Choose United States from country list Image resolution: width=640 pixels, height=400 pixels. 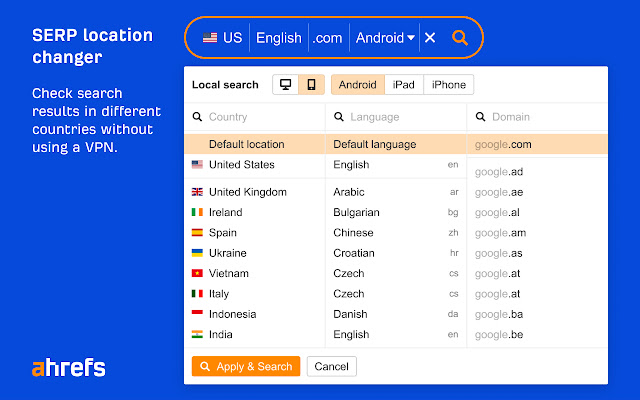click(255, 164)
